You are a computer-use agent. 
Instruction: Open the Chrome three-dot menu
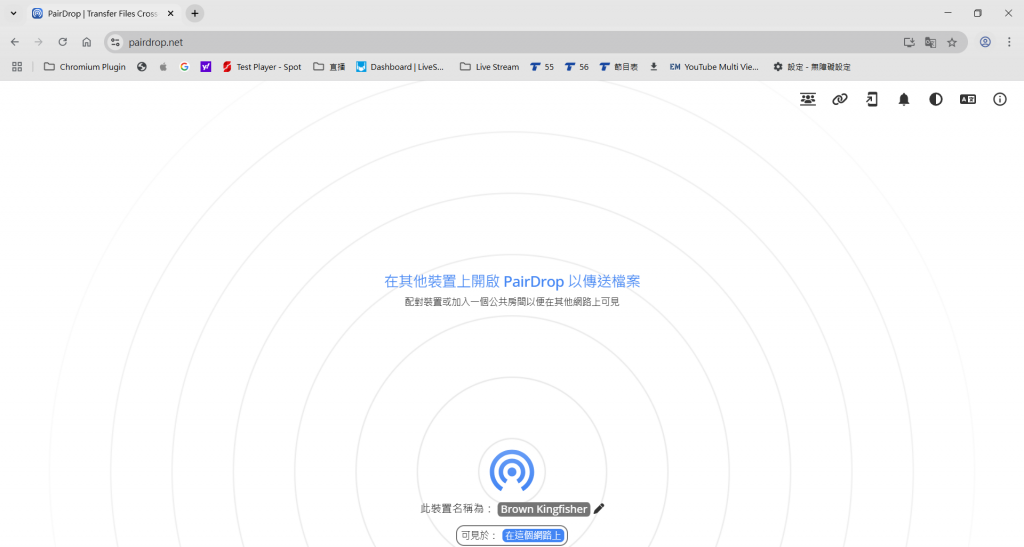(x=1009, y=42)
